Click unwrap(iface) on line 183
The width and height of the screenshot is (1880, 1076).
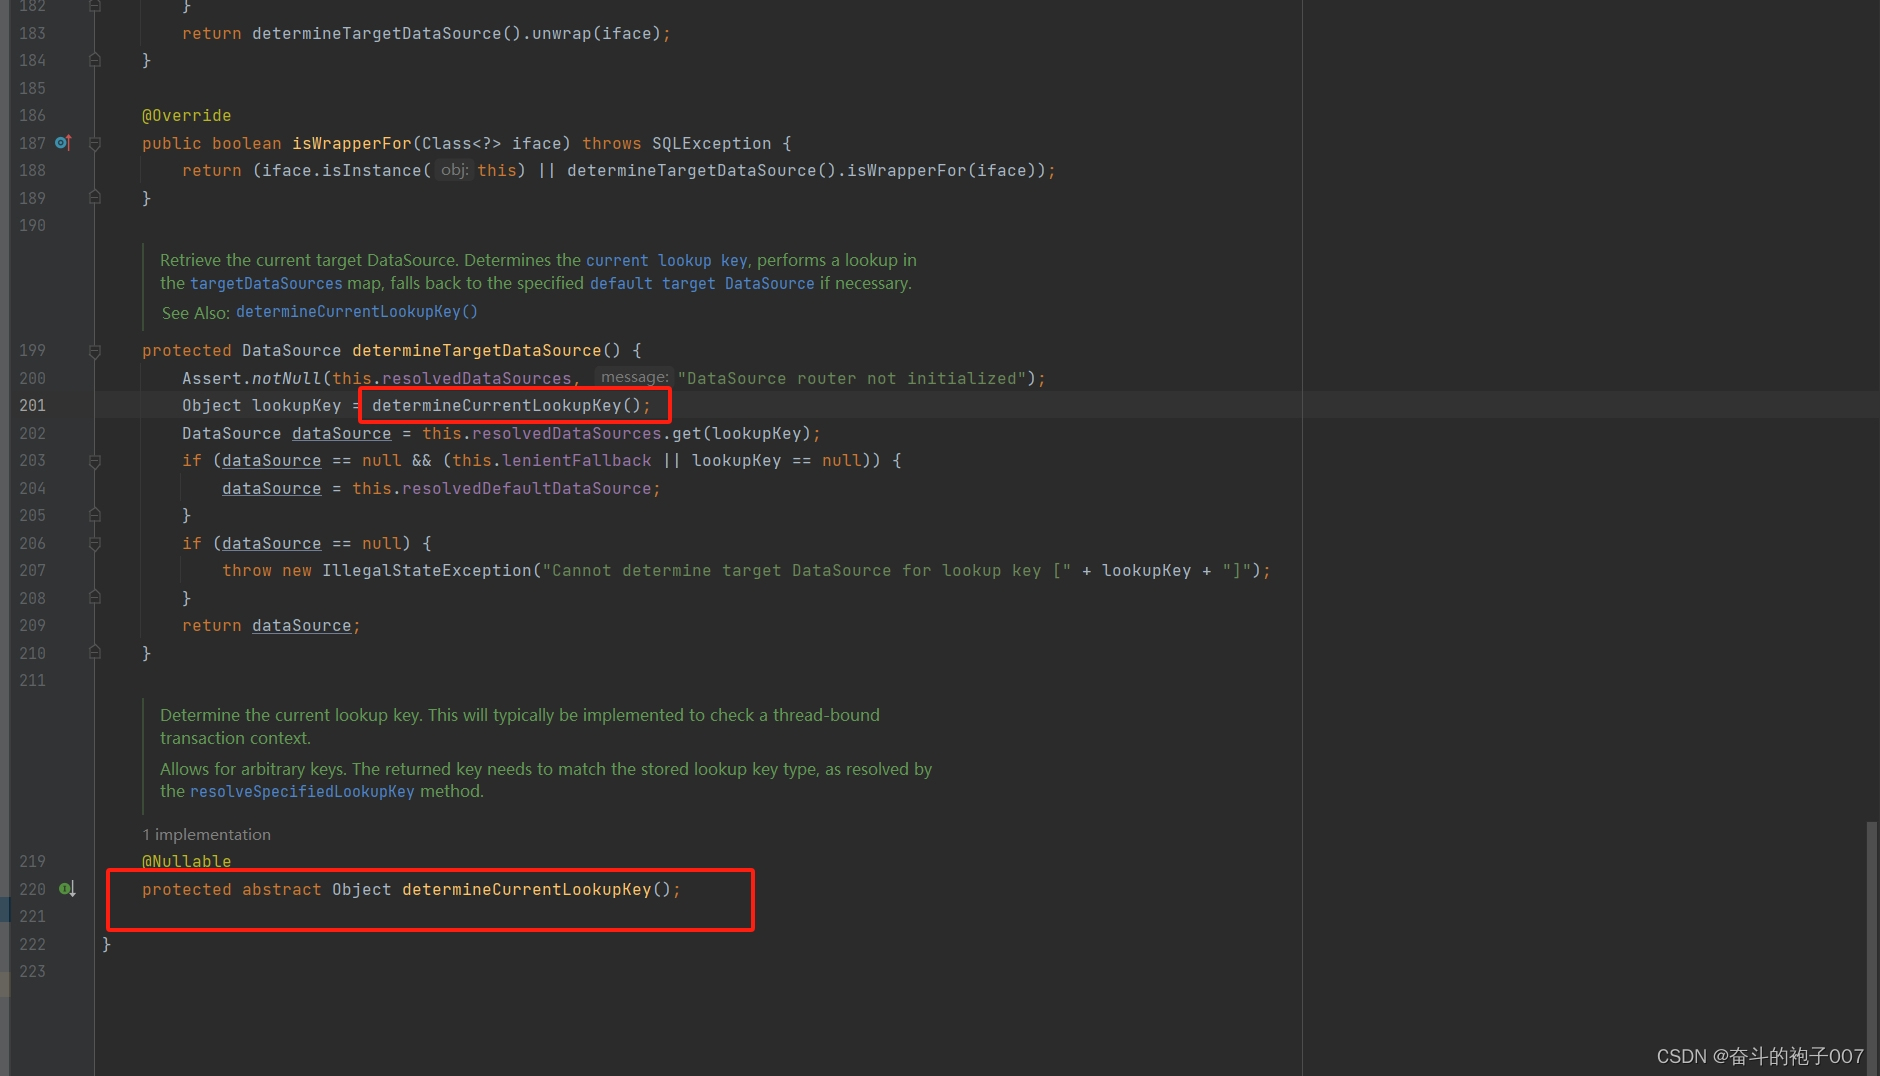click(x=596, y=33)
